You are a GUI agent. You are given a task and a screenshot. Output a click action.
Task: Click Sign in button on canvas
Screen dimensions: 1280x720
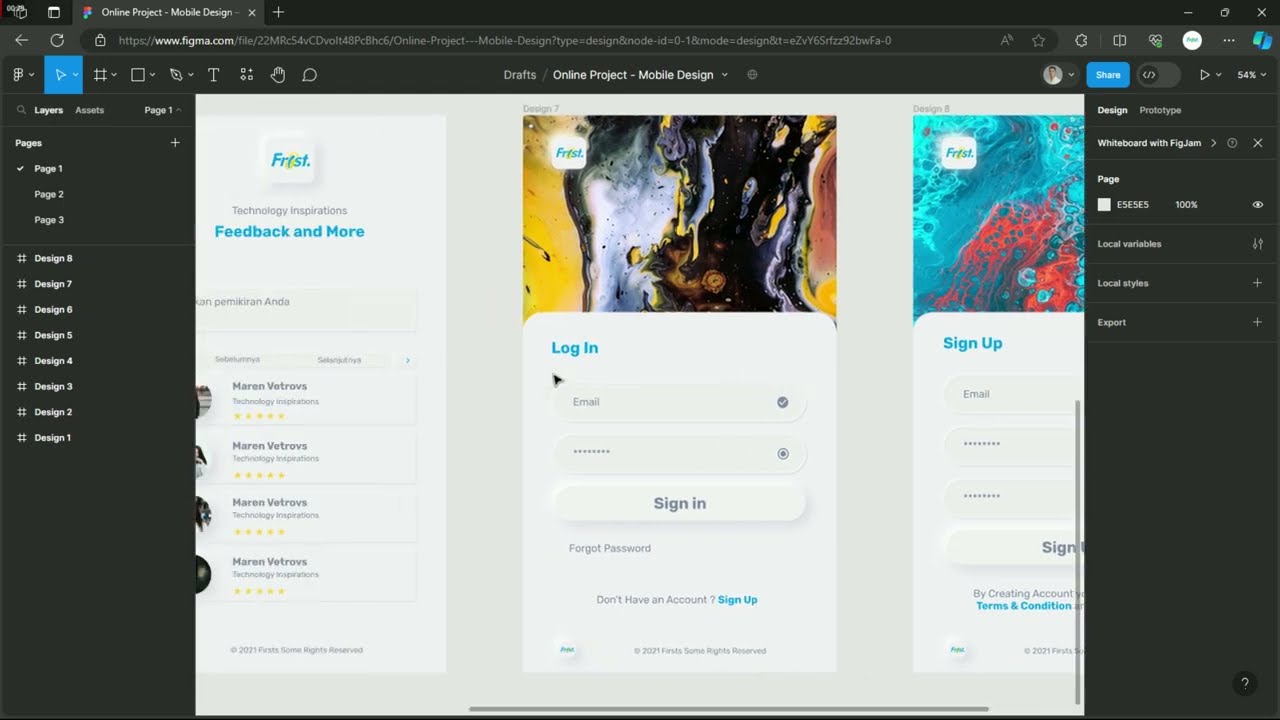680,503
